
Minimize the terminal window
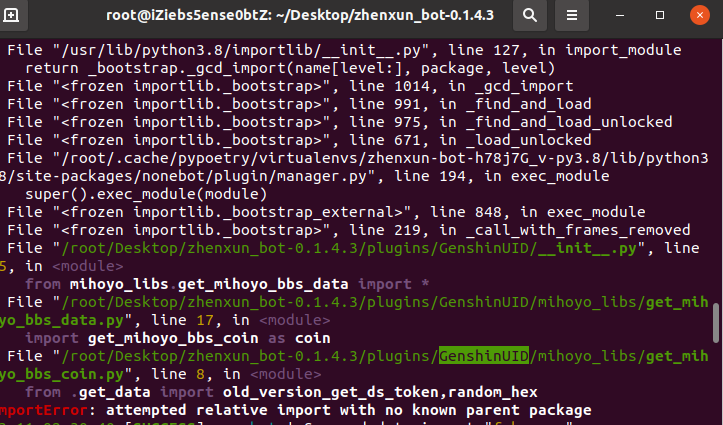620,15
